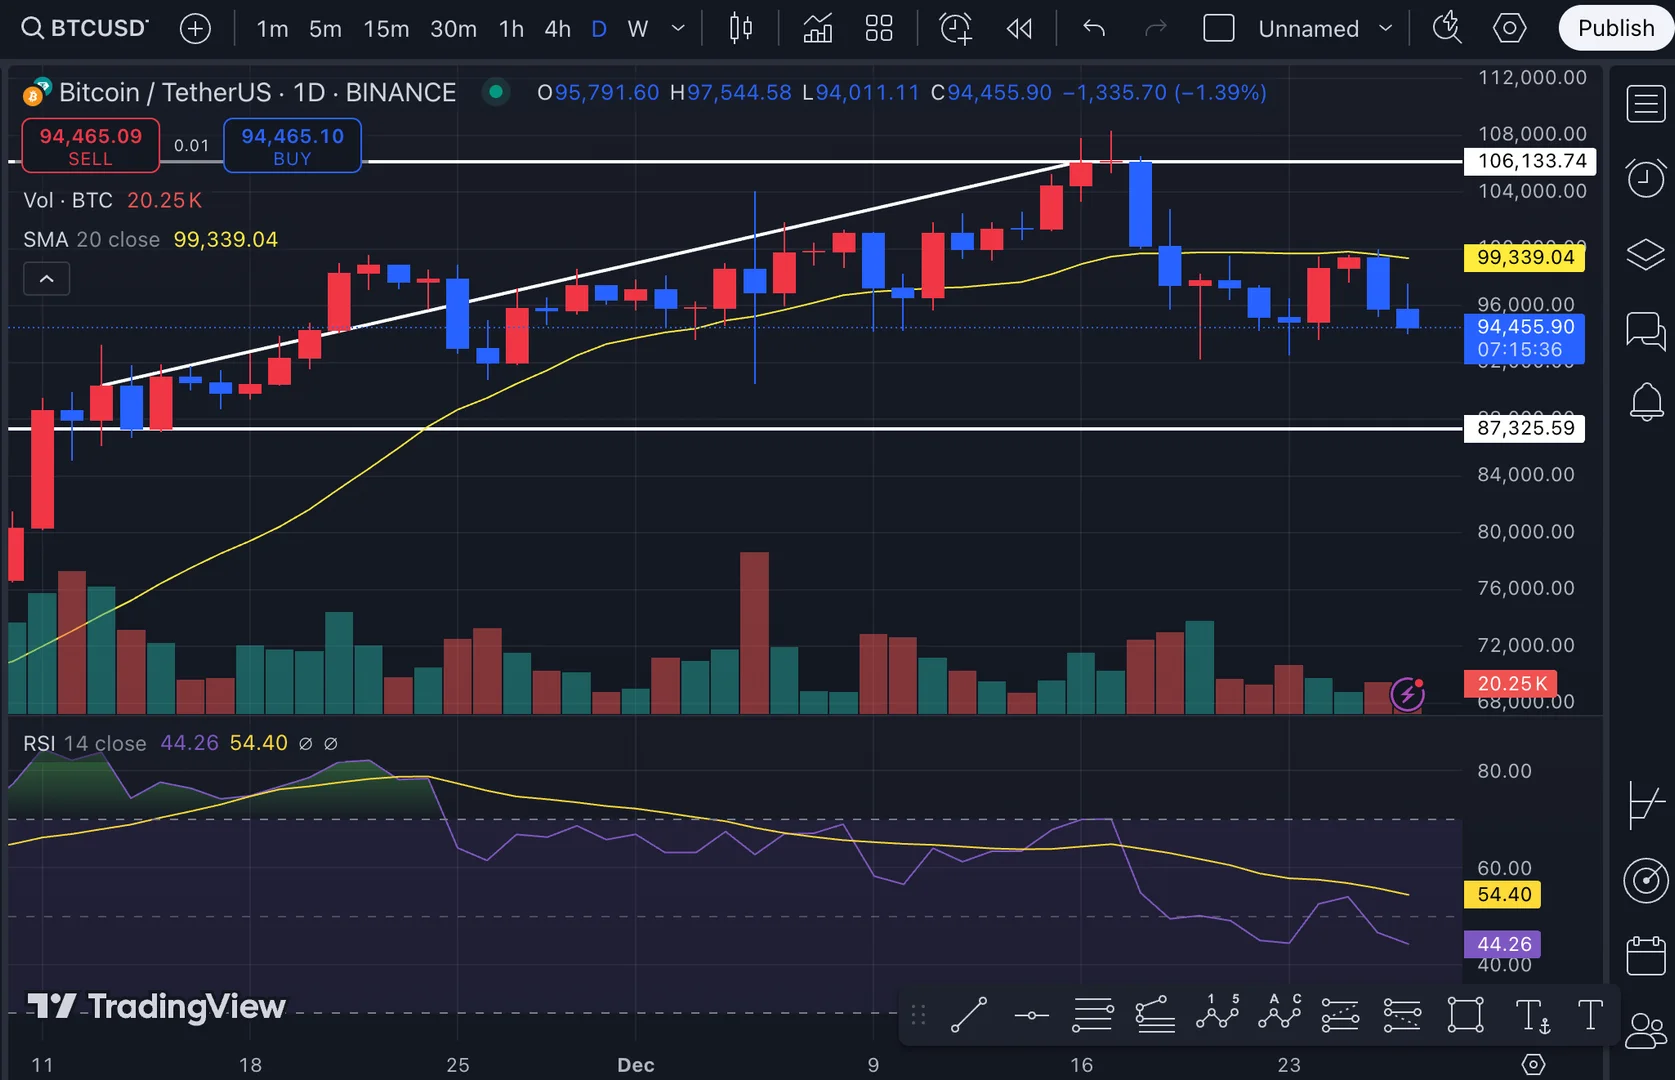Open the alerts bell icon
Viewport: 1675px width, 1080px height.
pyautogui.click(x=1646, y=402)
